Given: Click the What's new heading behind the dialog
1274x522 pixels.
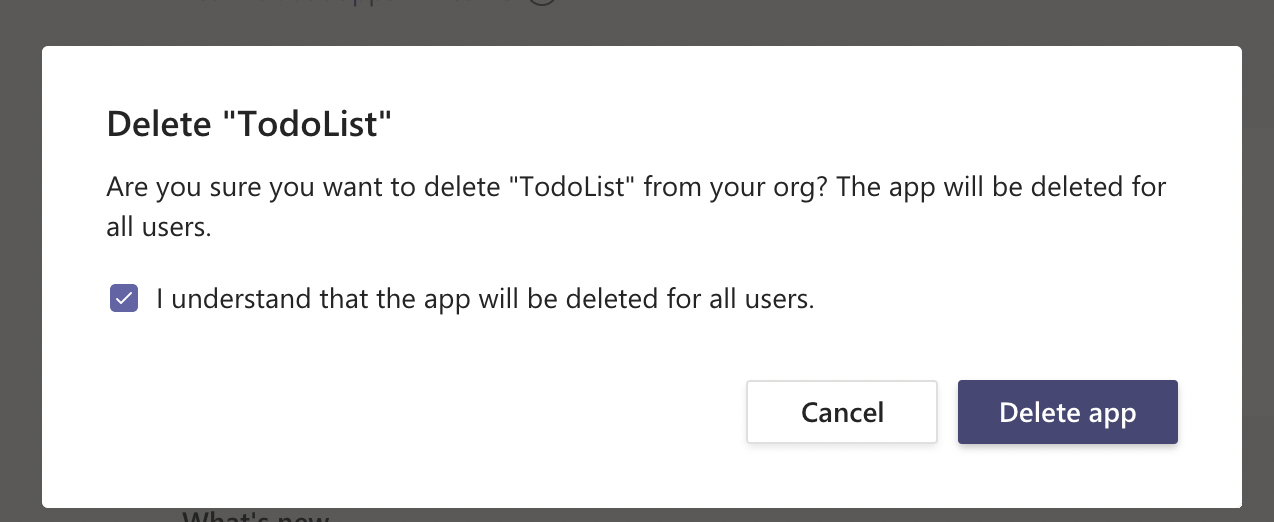Looking at the screenshot, I should (x=256, y=516).
